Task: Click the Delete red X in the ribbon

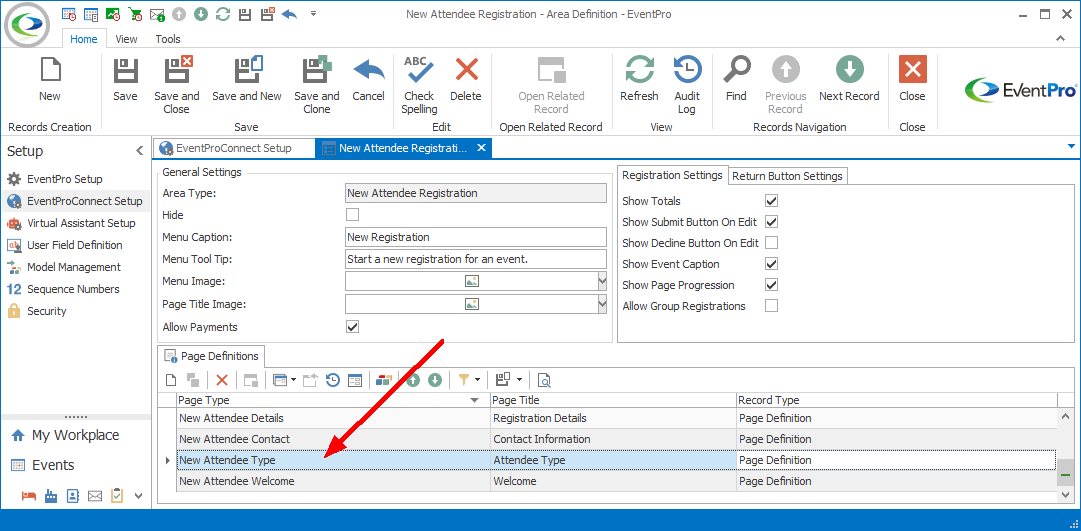Action: [x=467, y=70]
